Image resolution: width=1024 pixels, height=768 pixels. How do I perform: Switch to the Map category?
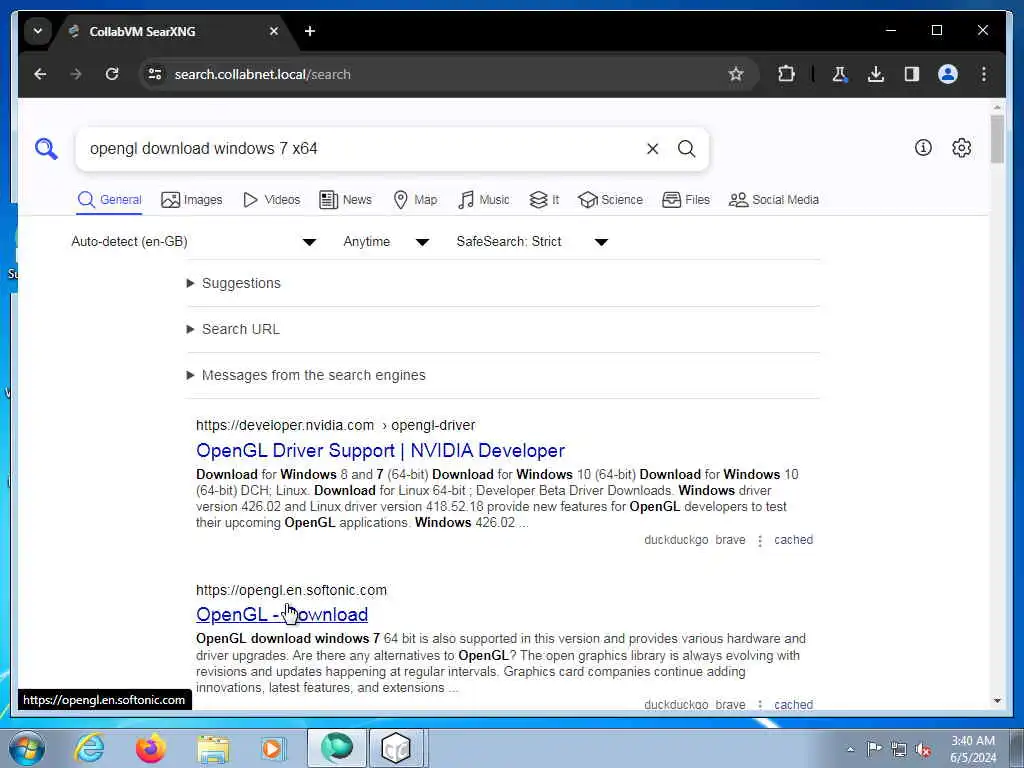click(x=415, y=200)
